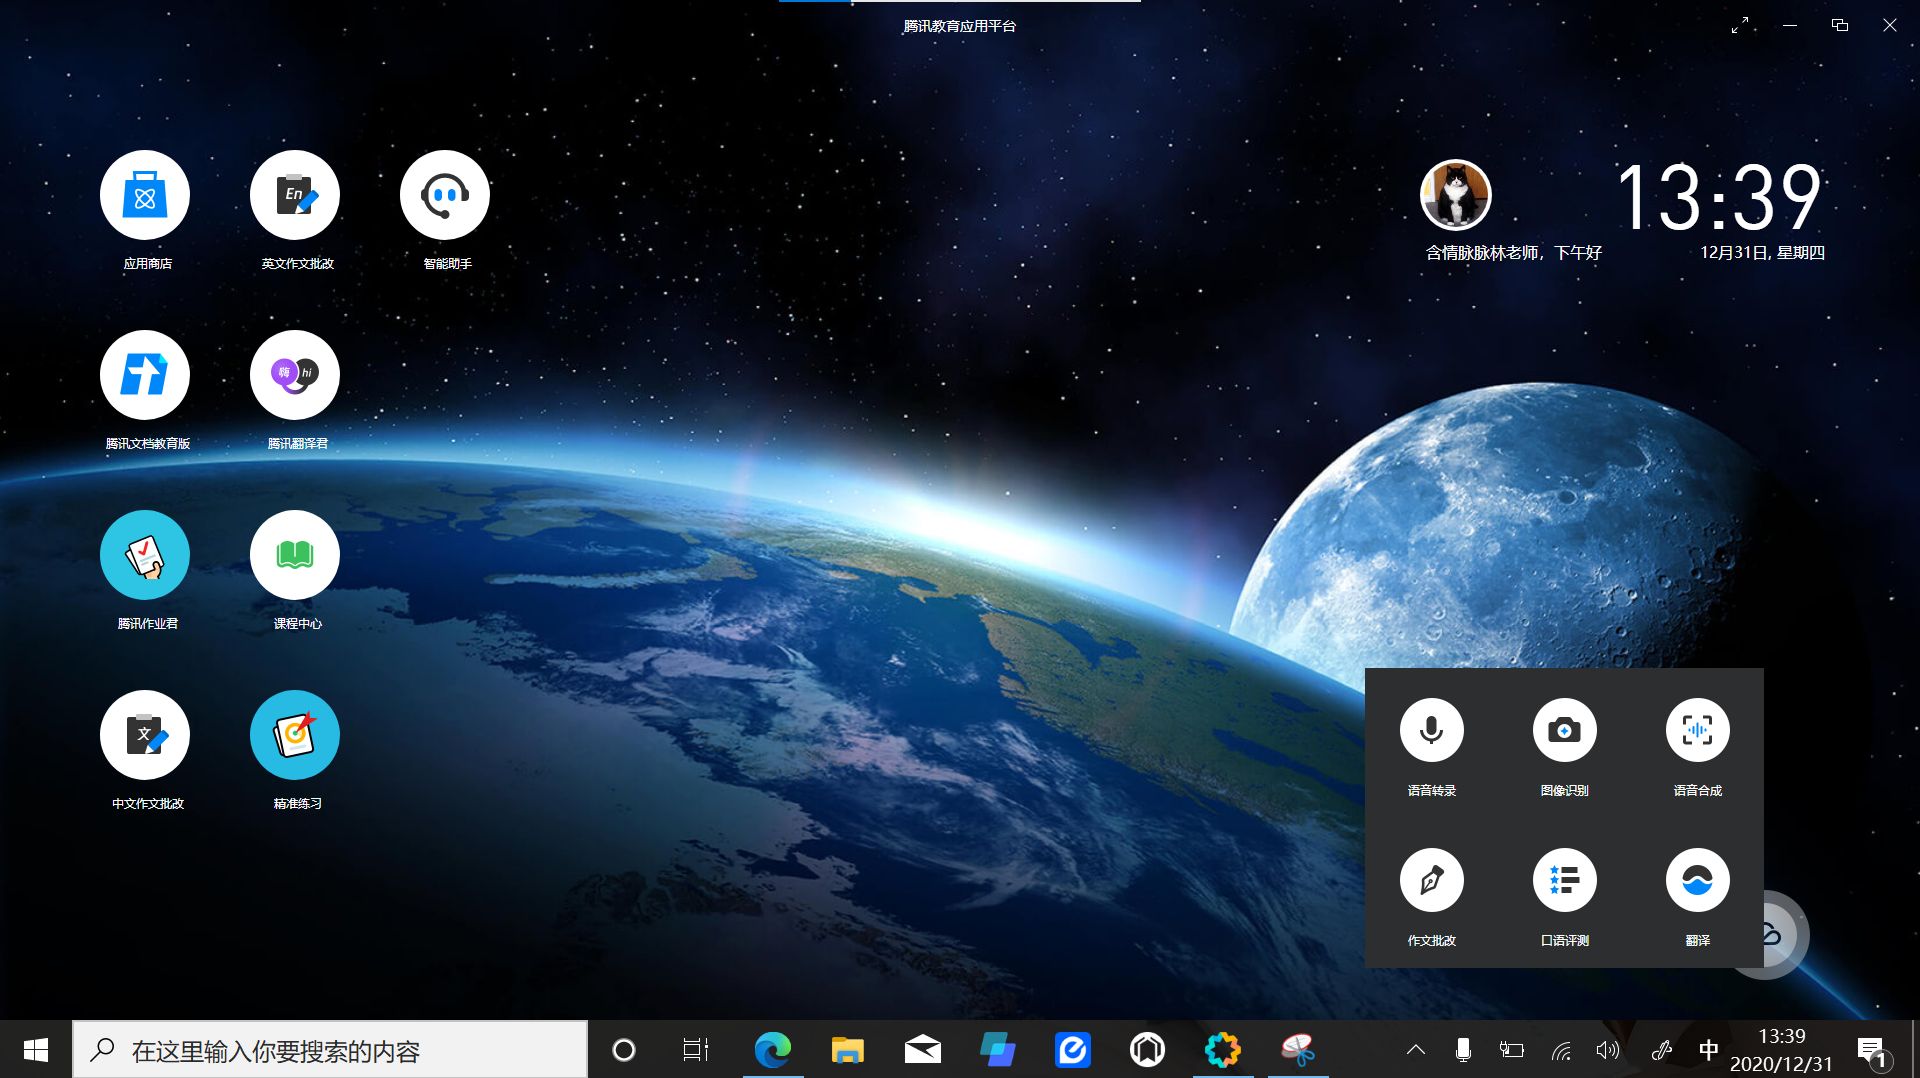Open the blue parallelogram app in taskbar
This screenshot has width=1920, height=1078.
point(997,1050)
